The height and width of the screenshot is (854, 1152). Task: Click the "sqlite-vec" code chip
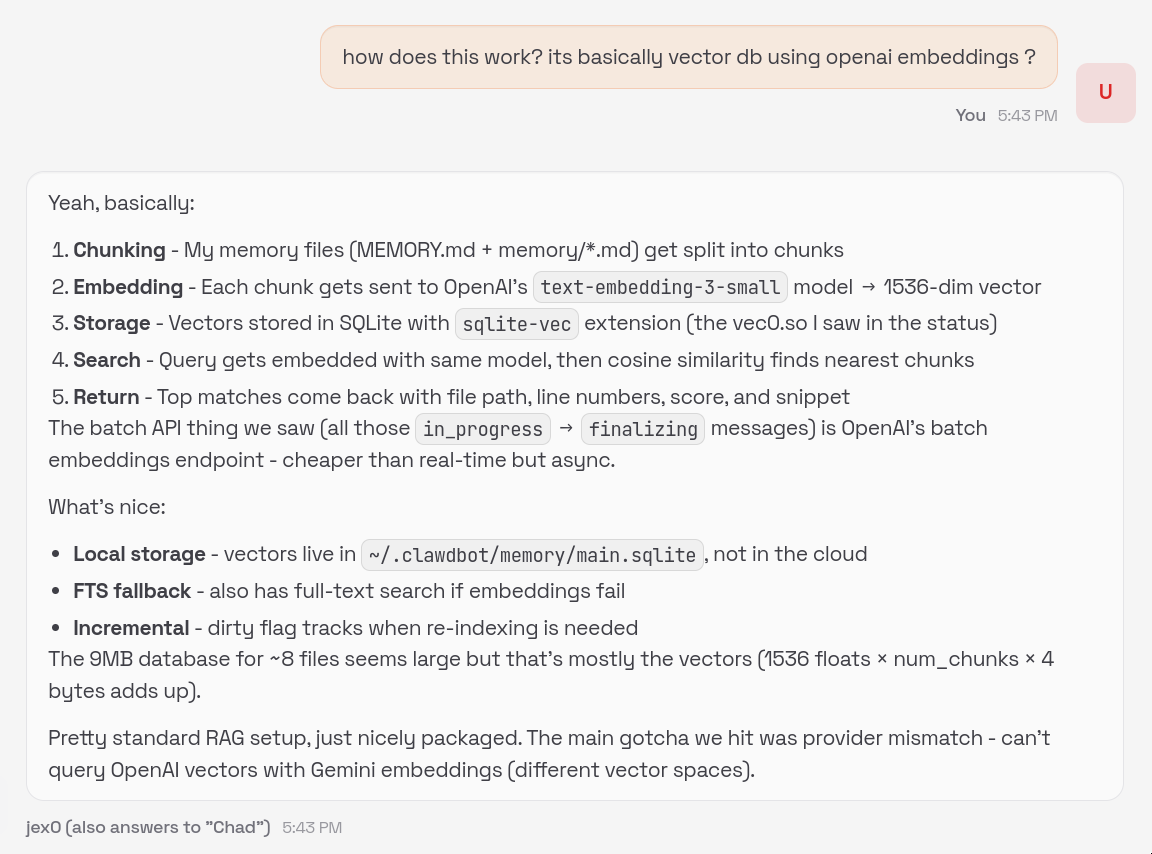pyautogui.click(x=516, y=324)
